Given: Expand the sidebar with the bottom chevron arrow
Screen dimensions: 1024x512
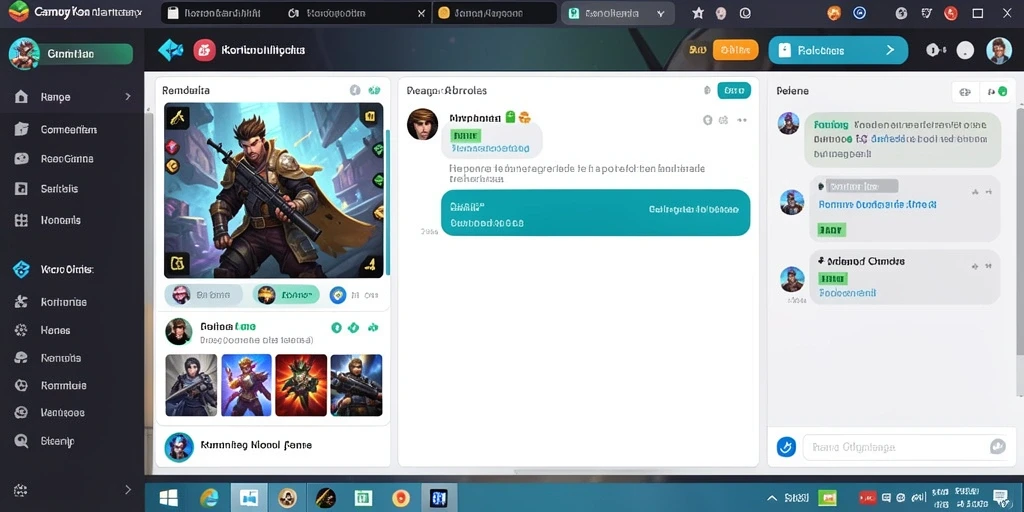Looking at the screenshot, I should point(128,490).
